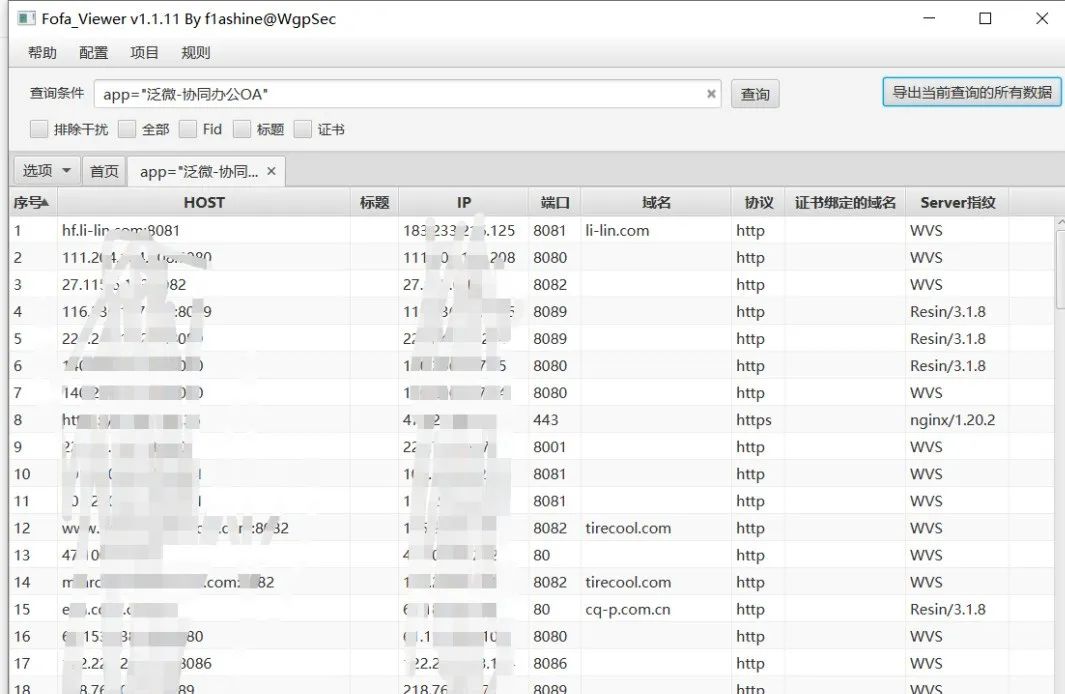The image size is (1065, 694).
Task: Close the app="泛微-协同..." tab
Action: coord(271,171)
